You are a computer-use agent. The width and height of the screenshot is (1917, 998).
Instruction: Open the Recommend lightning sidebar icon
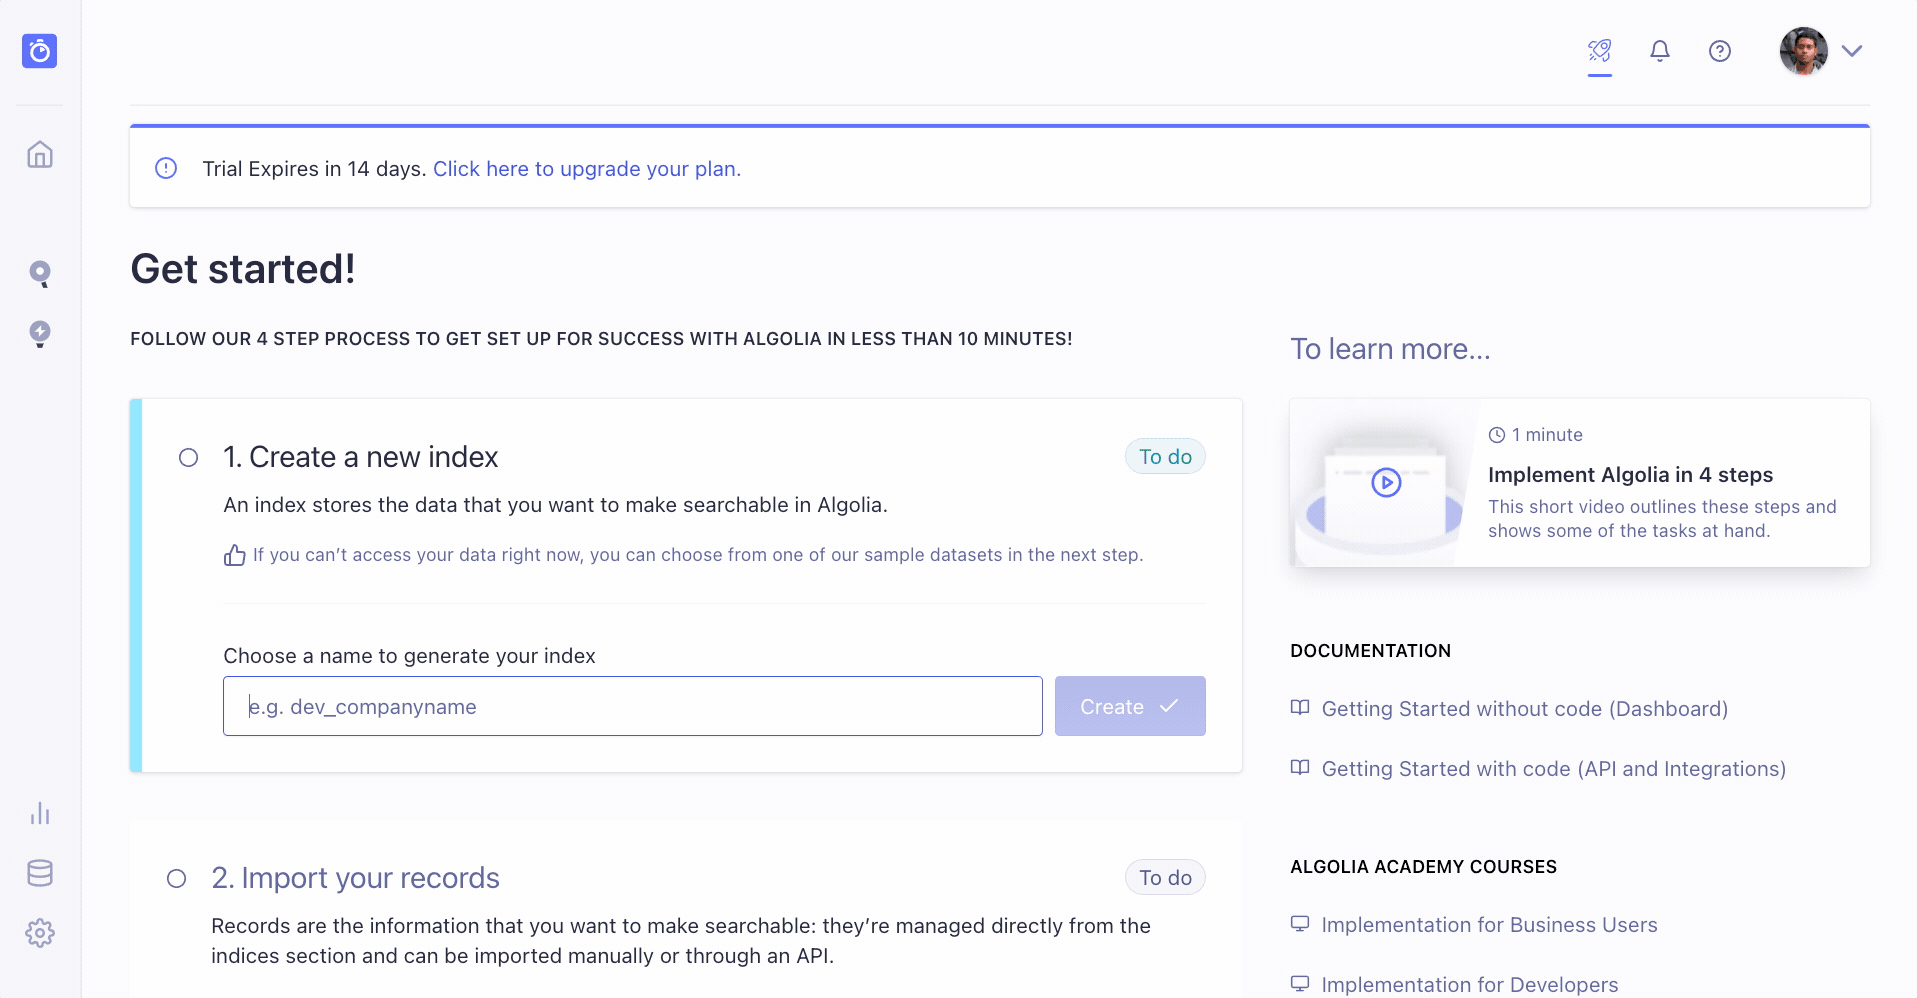pos(40,334)
